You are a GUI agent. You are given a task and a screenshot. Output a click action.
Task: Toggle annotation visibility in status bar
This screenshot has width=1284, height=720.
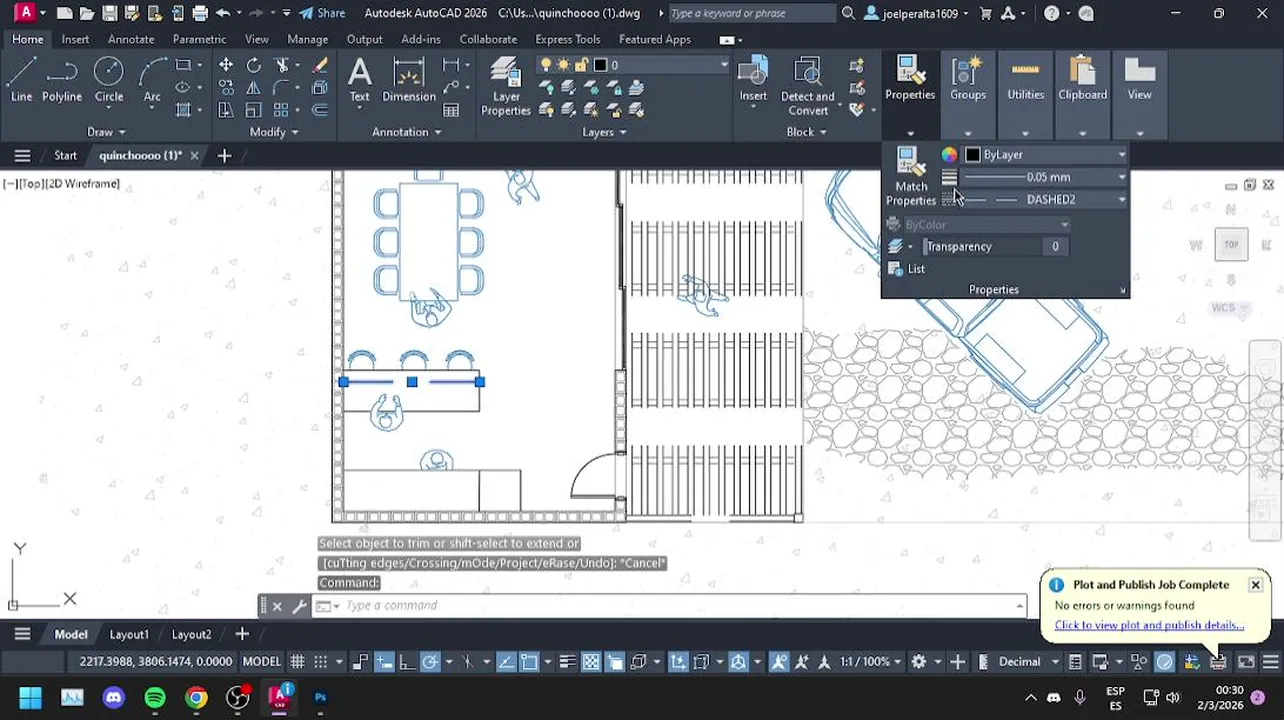click(779, 662)
